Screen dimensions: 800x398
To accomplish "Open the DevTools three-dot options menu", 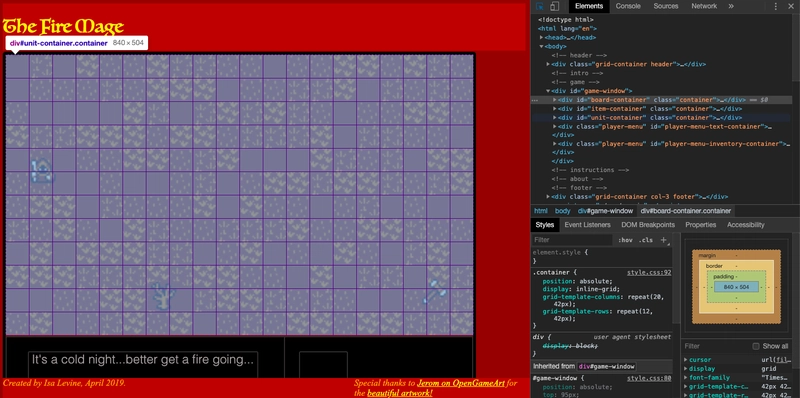I will (x=776, y=6).
